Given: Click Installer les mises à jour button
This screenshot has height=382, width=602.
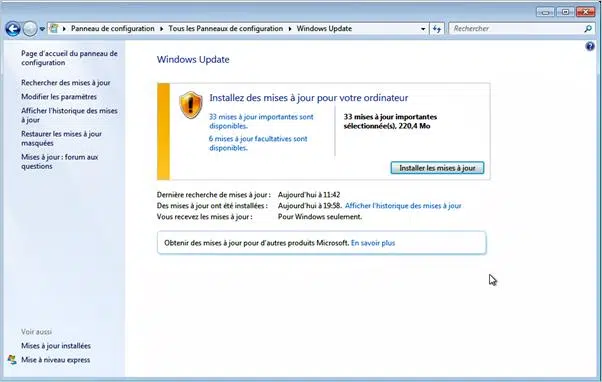Looking at the screenshot, I should (x=437, y=168).
